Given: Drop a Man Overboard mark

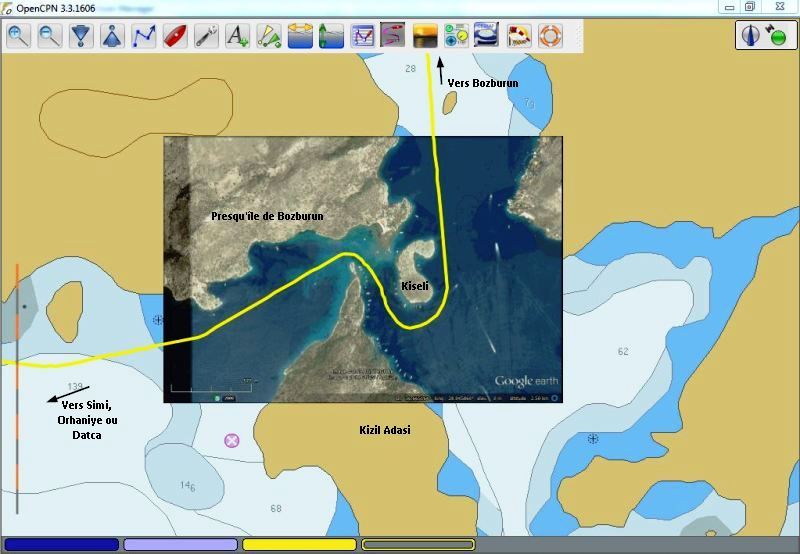Looking at the screenshot, I should tap(519, 36).
